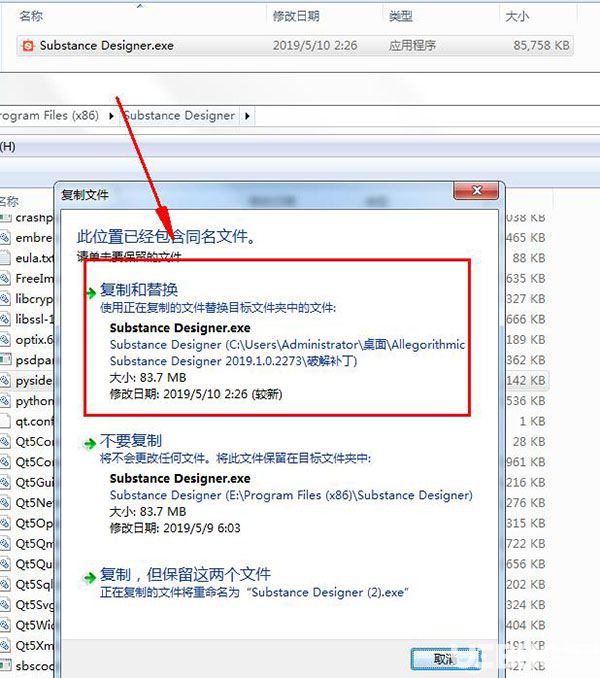
Task: Click the Qt5Op file icon
Action: tap(5, 523)
